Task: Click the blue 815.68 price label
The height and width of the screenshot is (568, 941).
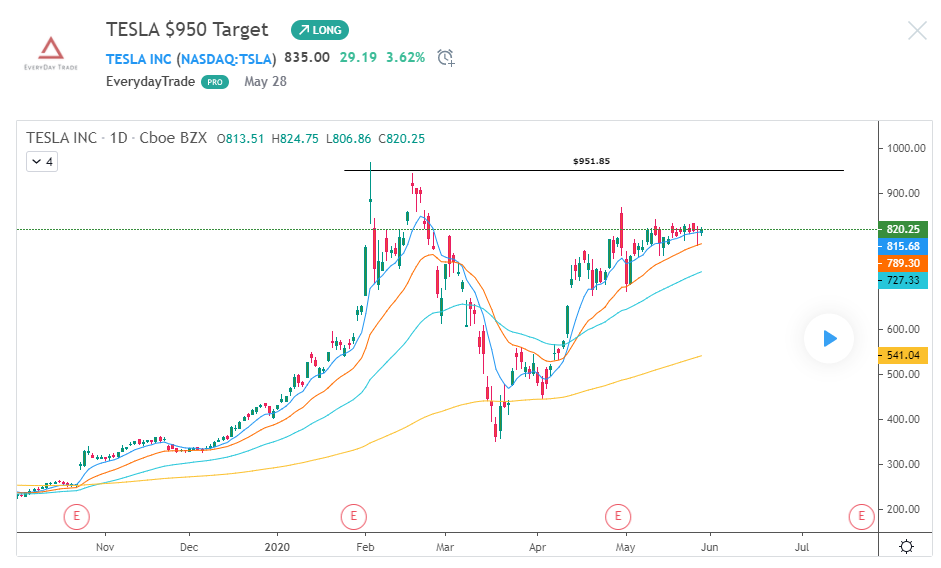Action: [903, 246]
